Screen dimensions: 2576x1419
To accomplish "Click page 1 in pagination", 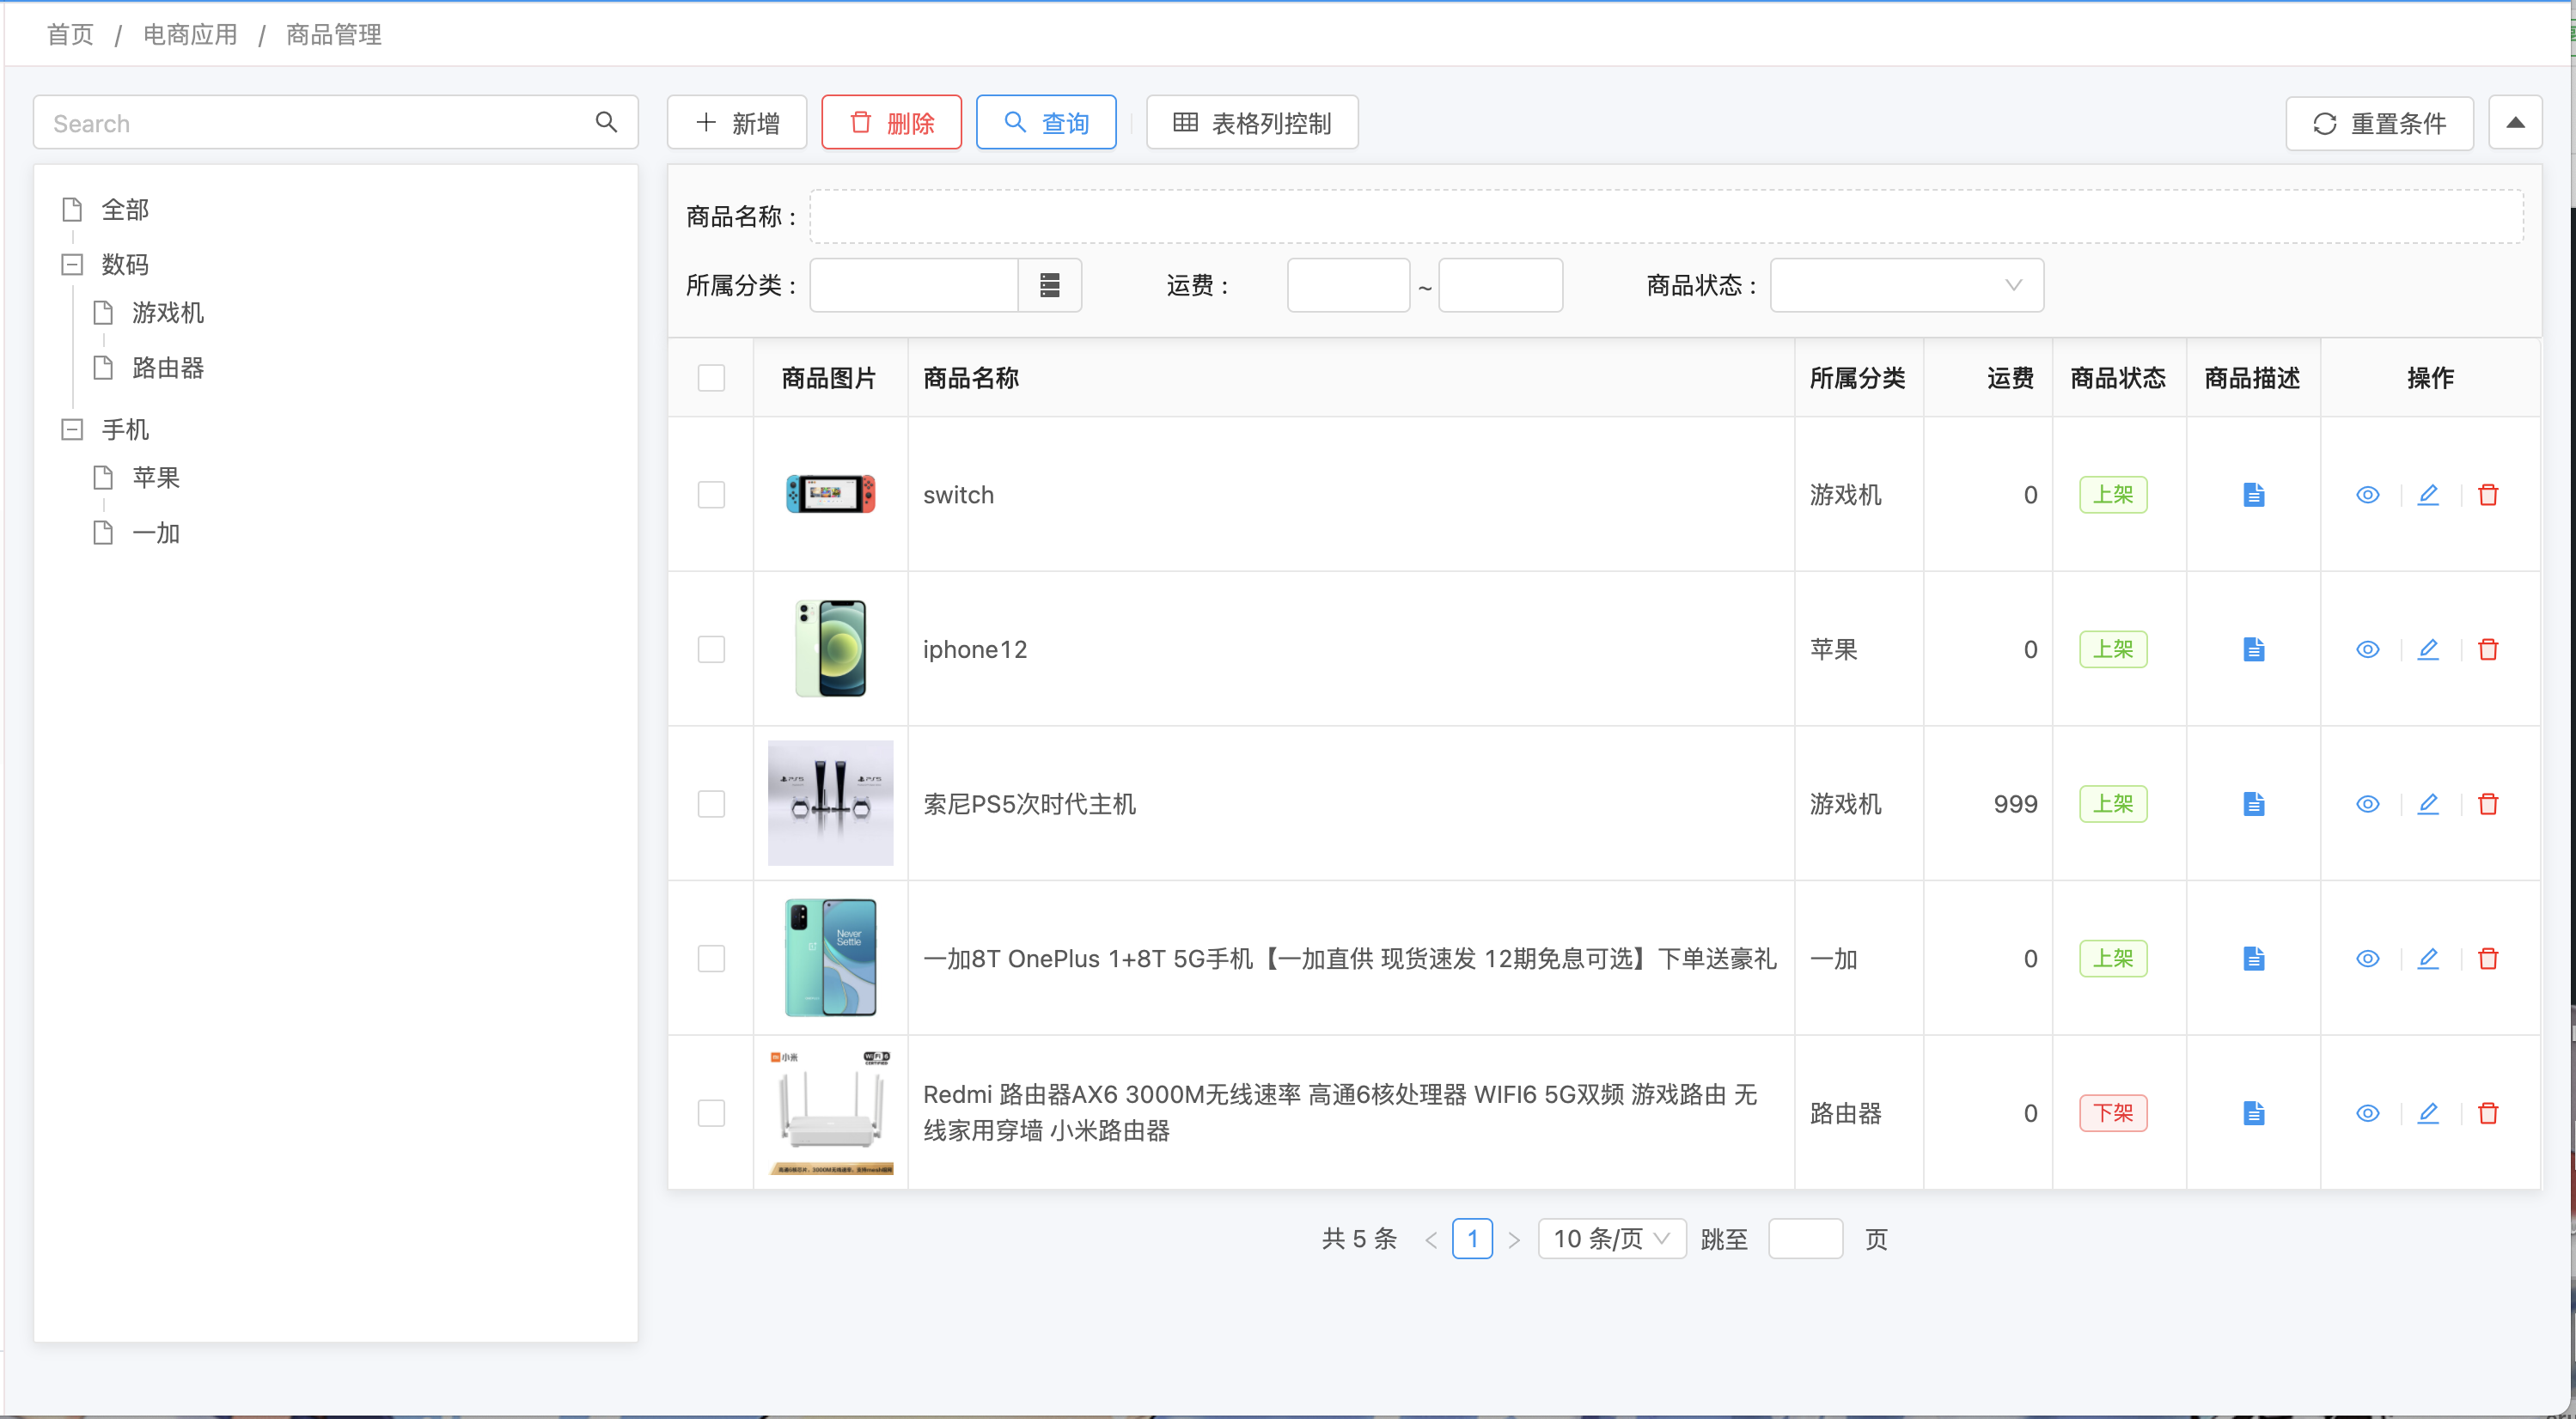I will click(x=1472, y=1239).
